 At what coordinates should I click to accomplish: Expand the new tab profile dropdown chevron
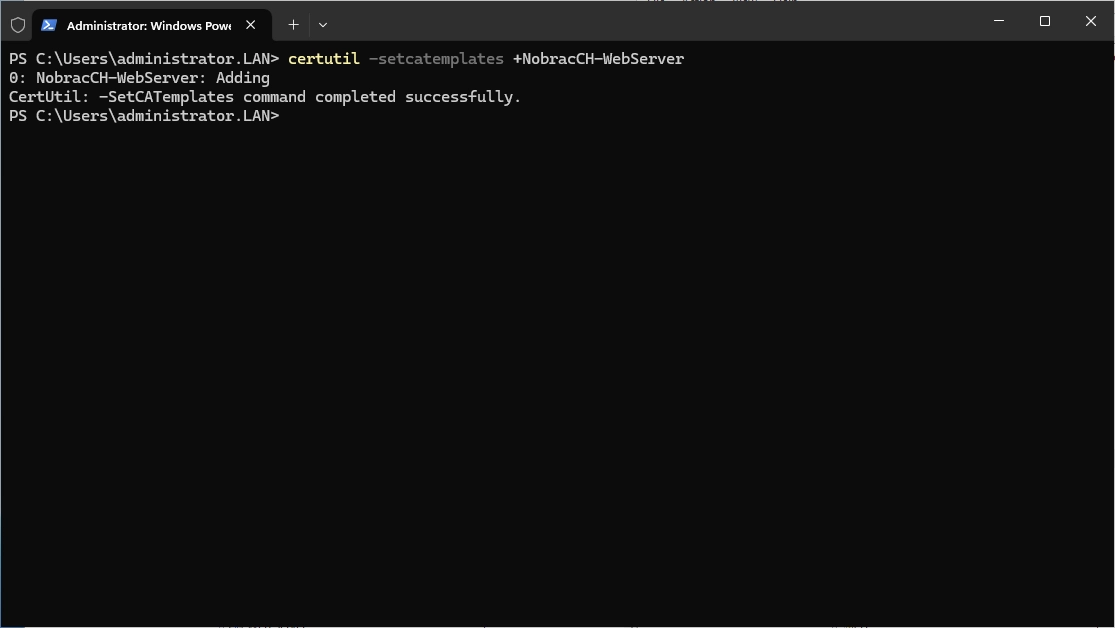[x=323, y=25]
